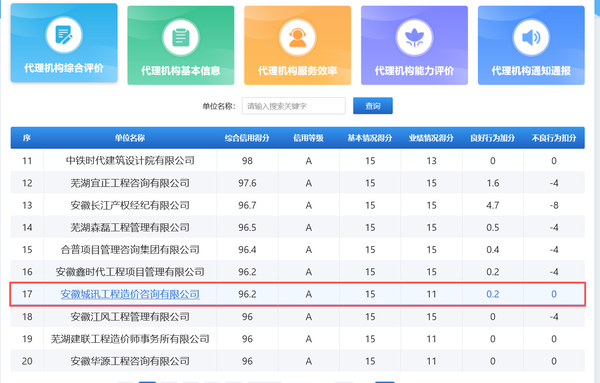Click the 查询 search button
This screenshot has width=600, height=383.
(373, 106)
